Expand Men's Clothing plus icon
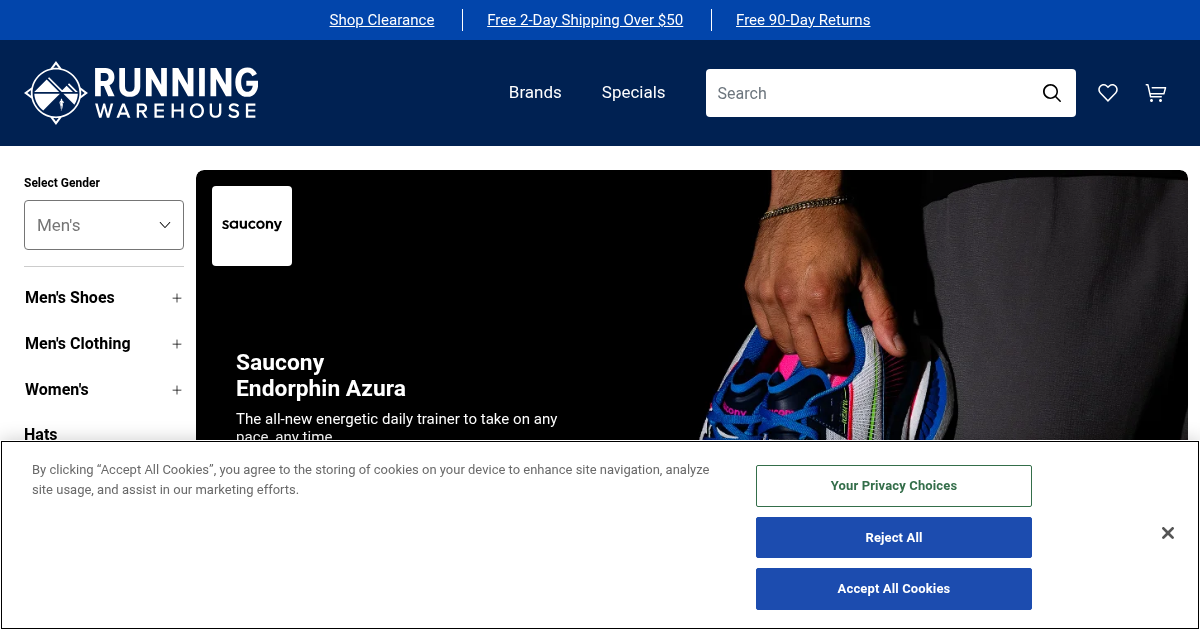This screenshot has width=1200, height=630. pyautogui.click(x=177, y=344)
